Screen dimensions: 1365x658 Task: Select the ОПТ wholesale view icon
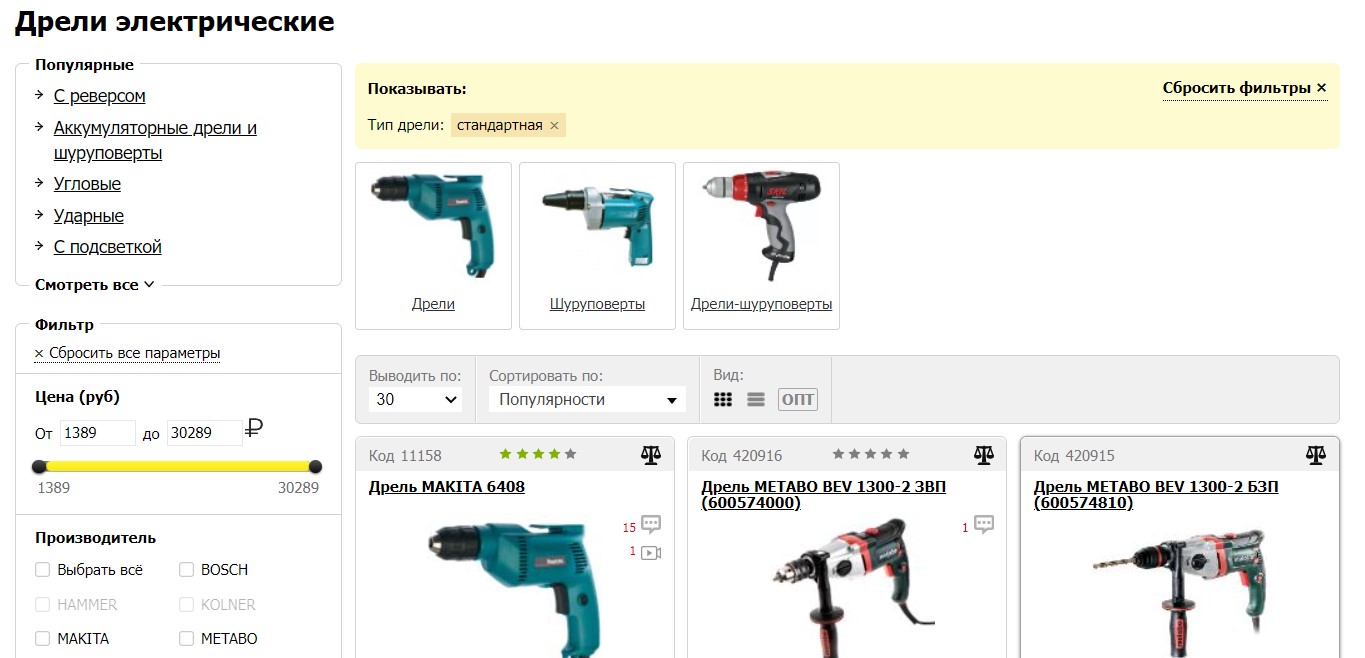[798, 400]
